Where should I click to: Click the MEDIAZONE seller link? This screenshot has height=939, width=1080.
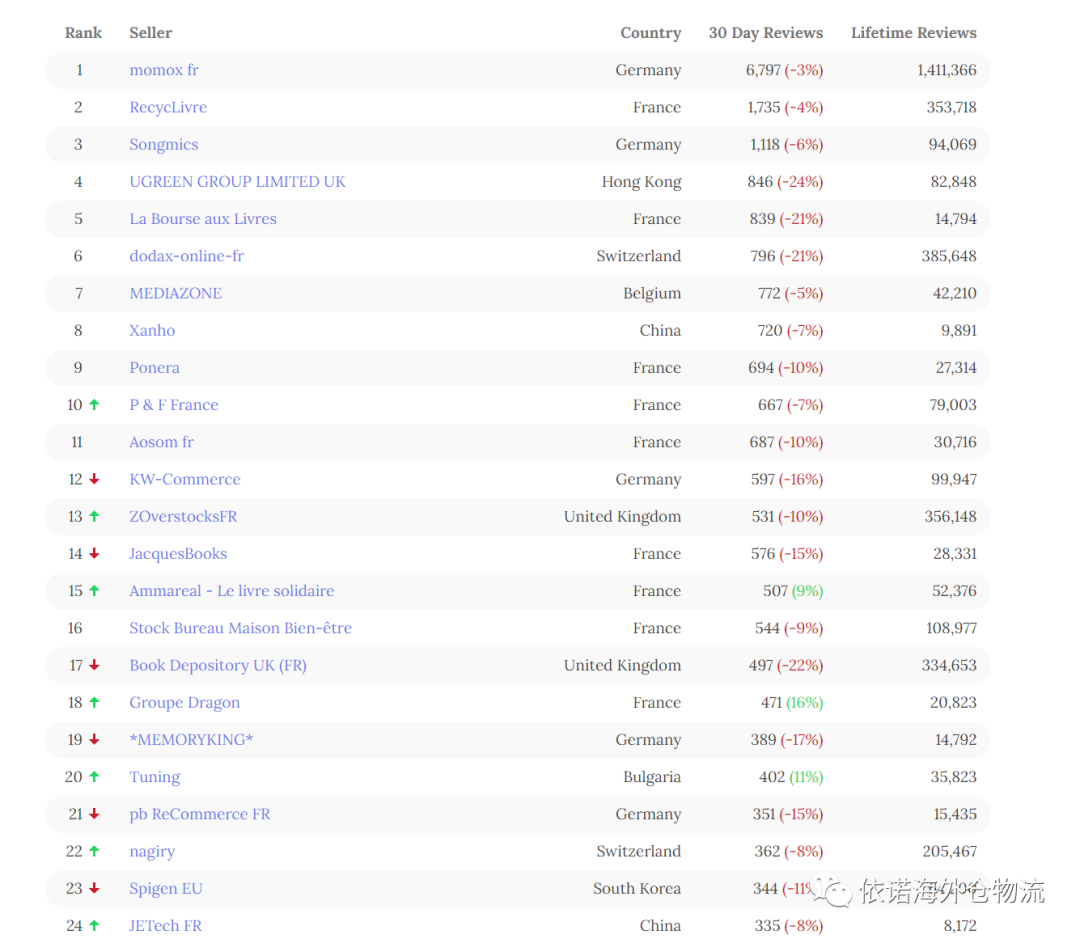click(176, 293)
